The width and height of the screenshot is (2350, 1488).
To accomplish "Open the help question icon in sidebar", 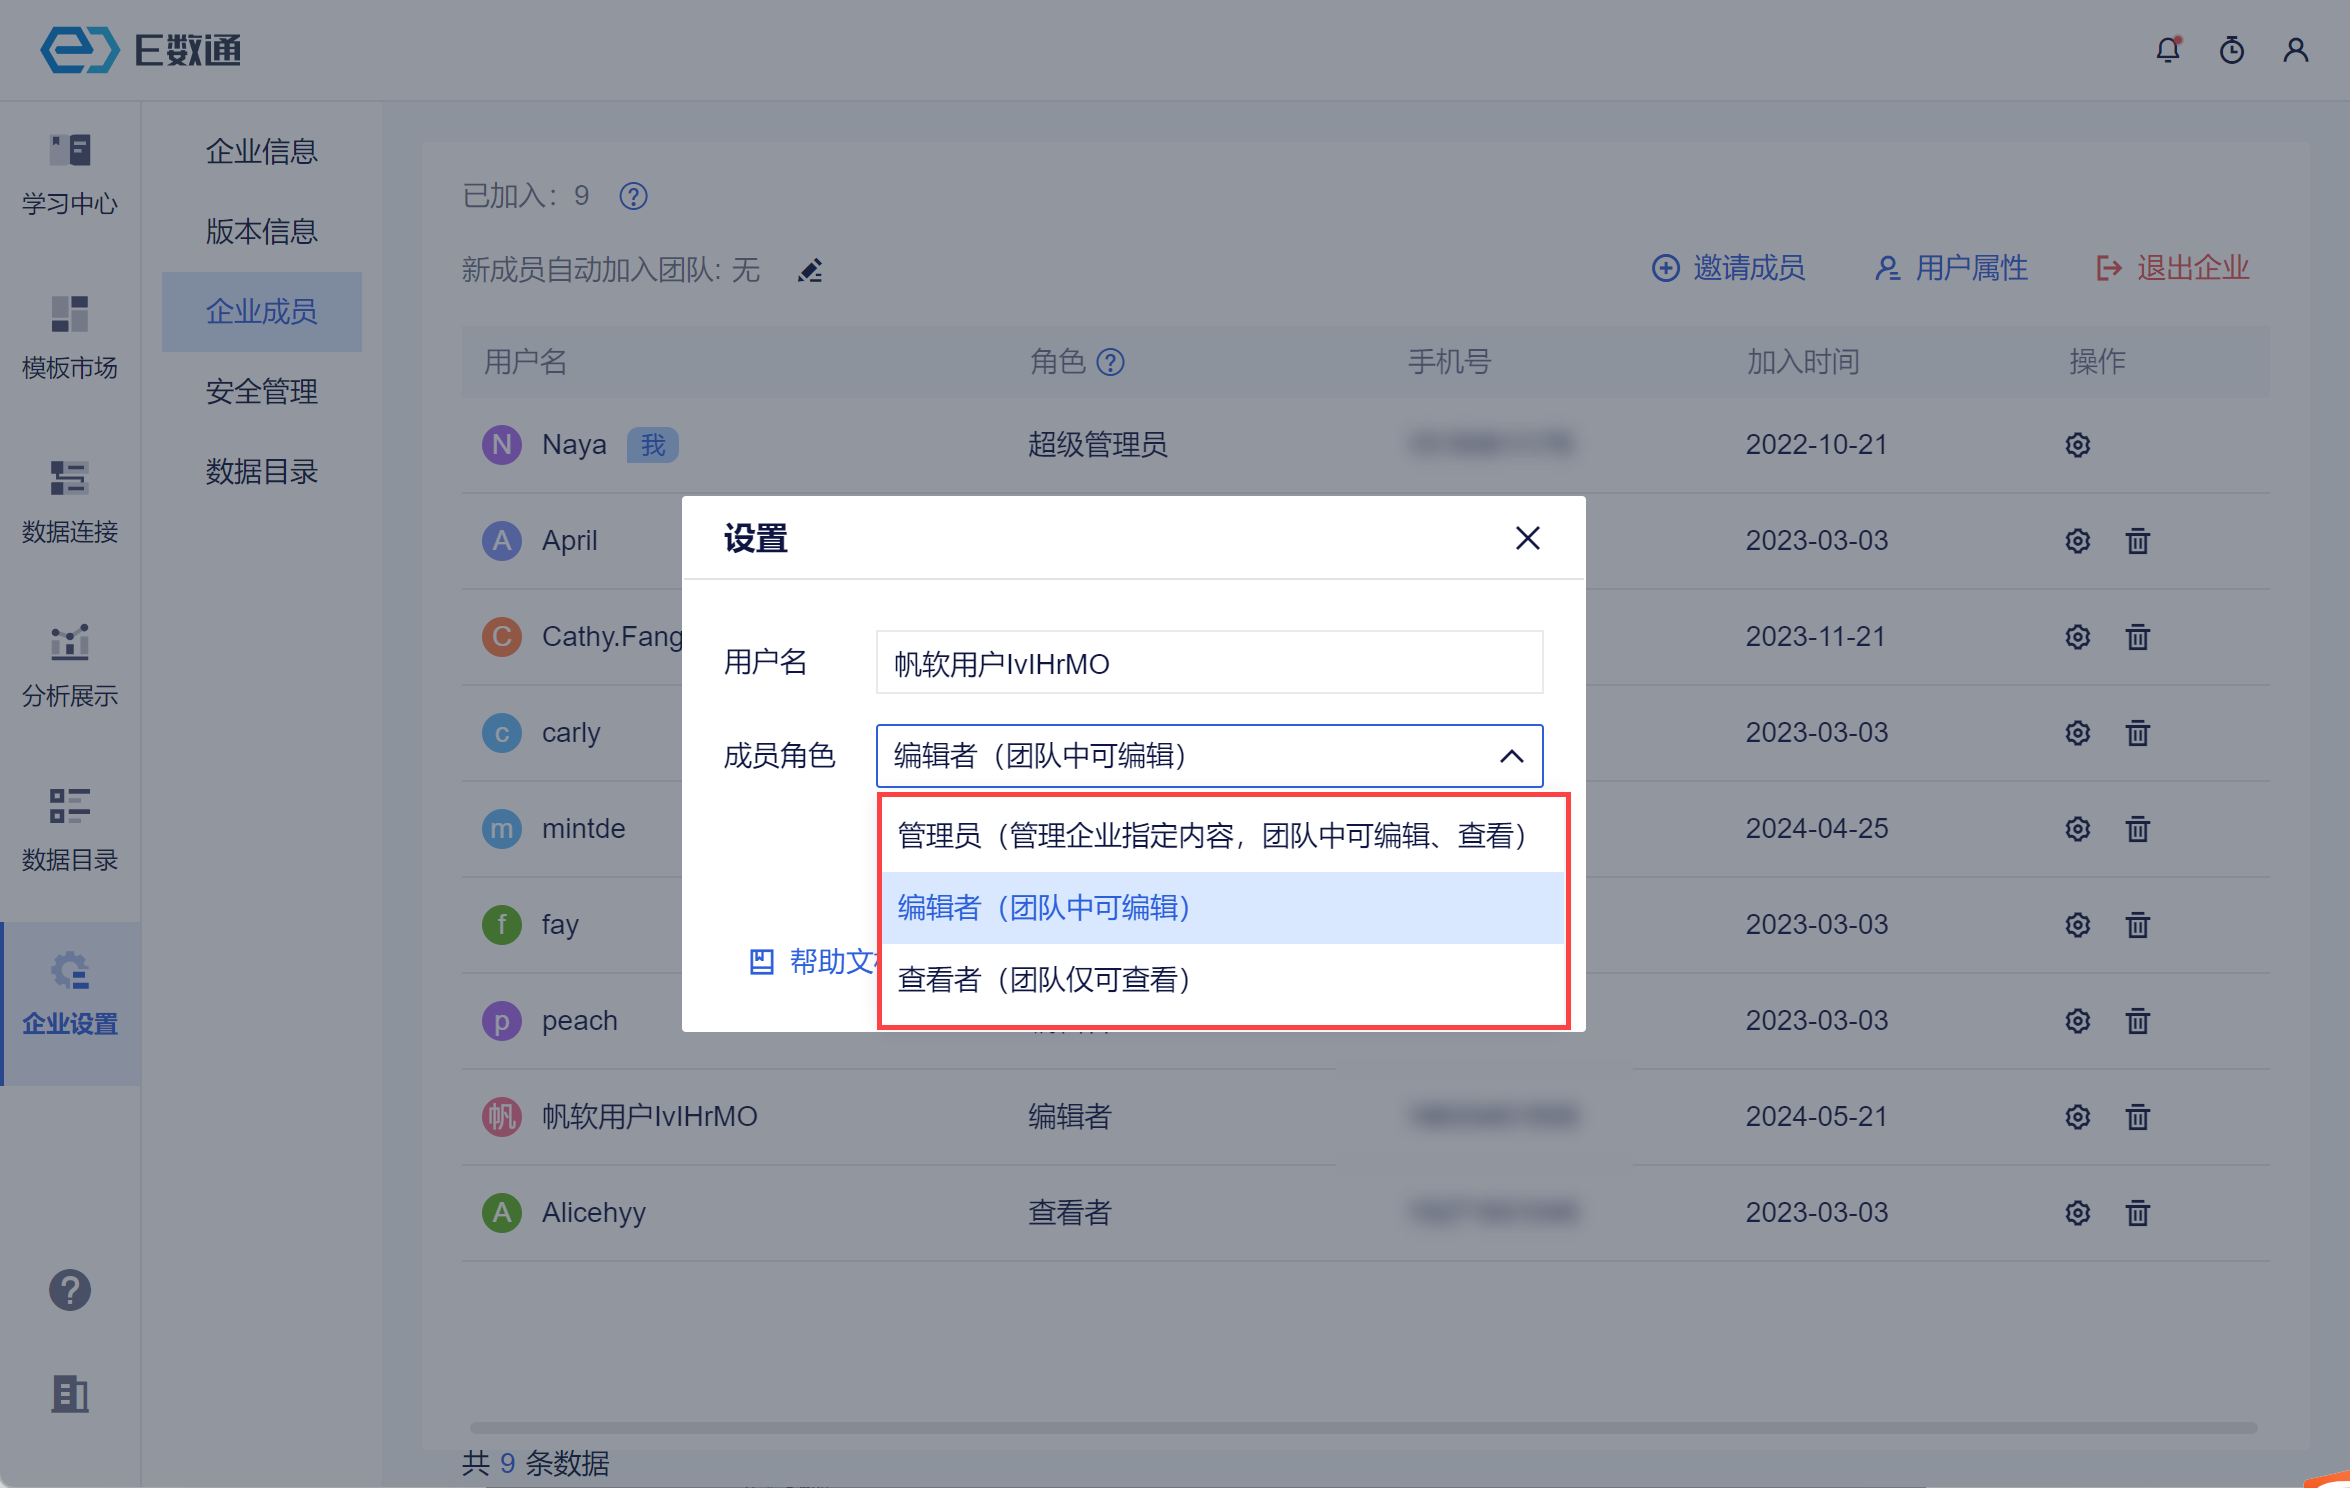I will click(x=69, y=1290).
